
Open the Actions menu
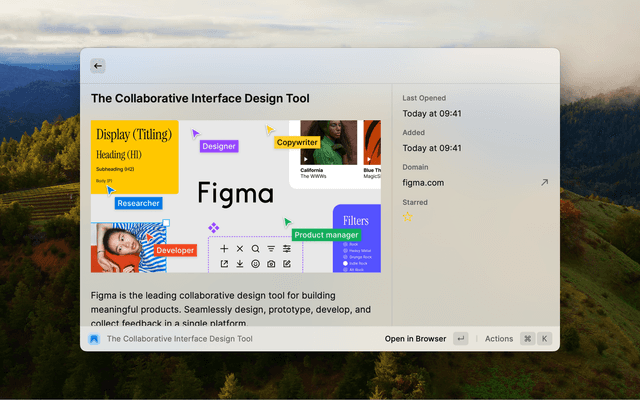click(x=499, y=339)
